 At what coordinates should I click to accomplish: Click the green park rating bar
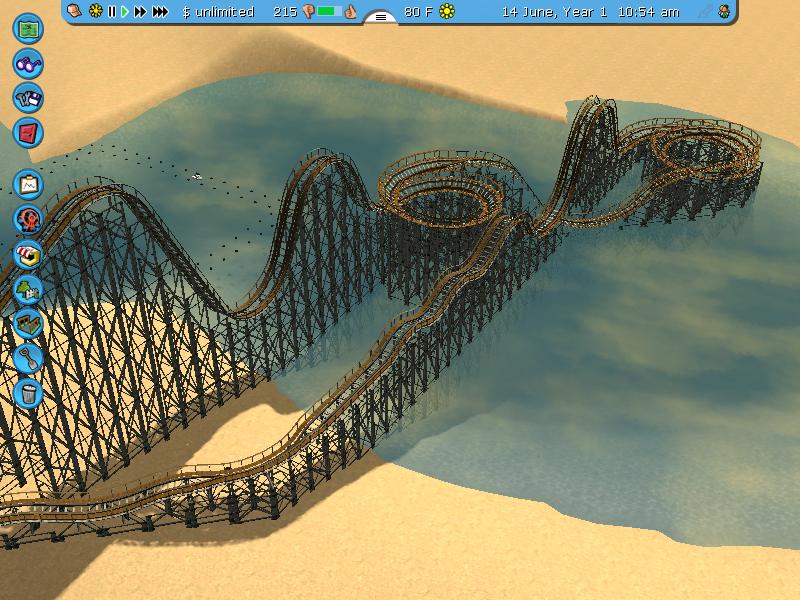tap(329, 11)
